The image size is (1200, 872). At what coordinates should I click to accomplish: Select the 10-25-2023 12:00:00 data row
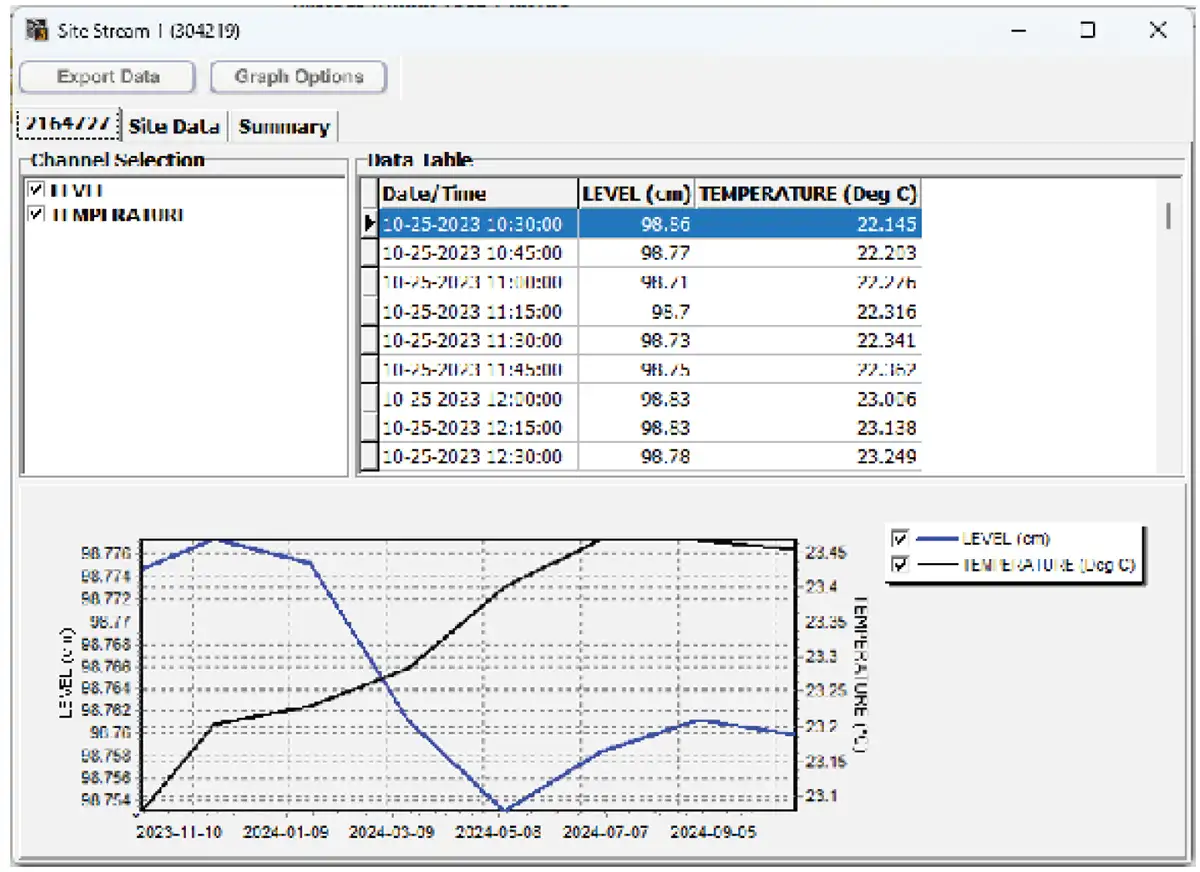coord(480,399)
